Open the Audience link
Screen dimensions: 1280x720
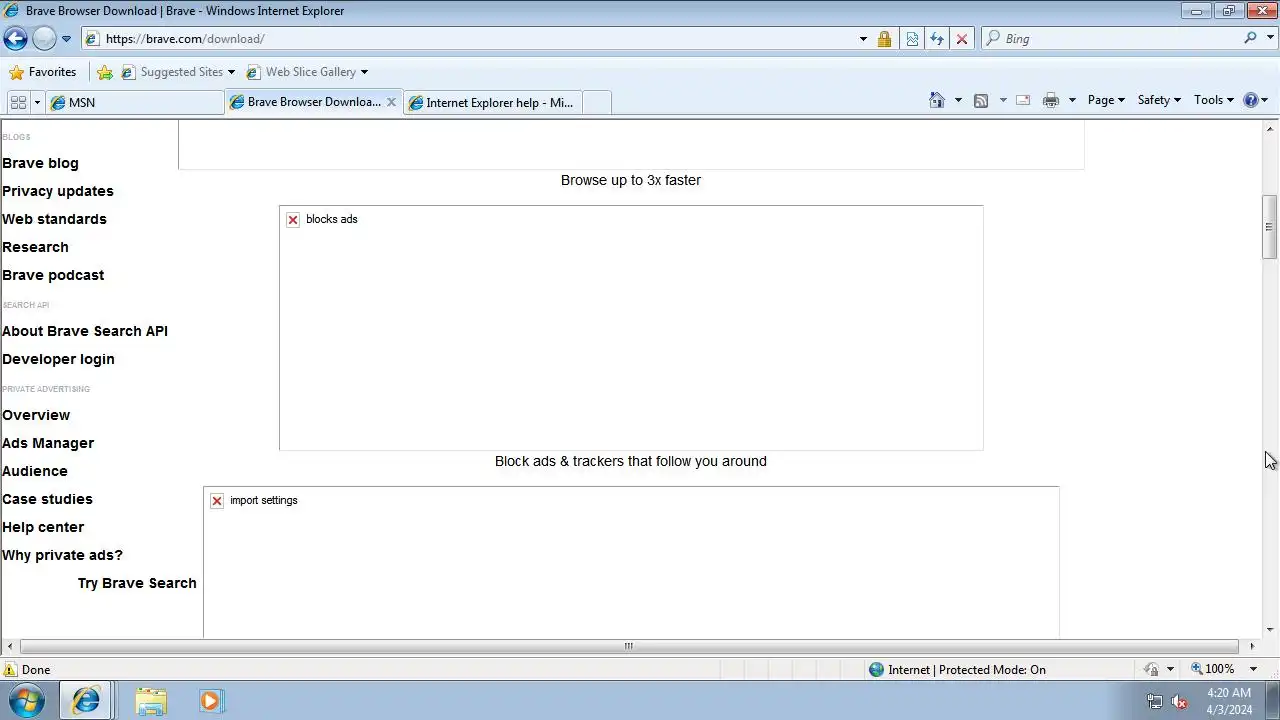coord(35,471)
